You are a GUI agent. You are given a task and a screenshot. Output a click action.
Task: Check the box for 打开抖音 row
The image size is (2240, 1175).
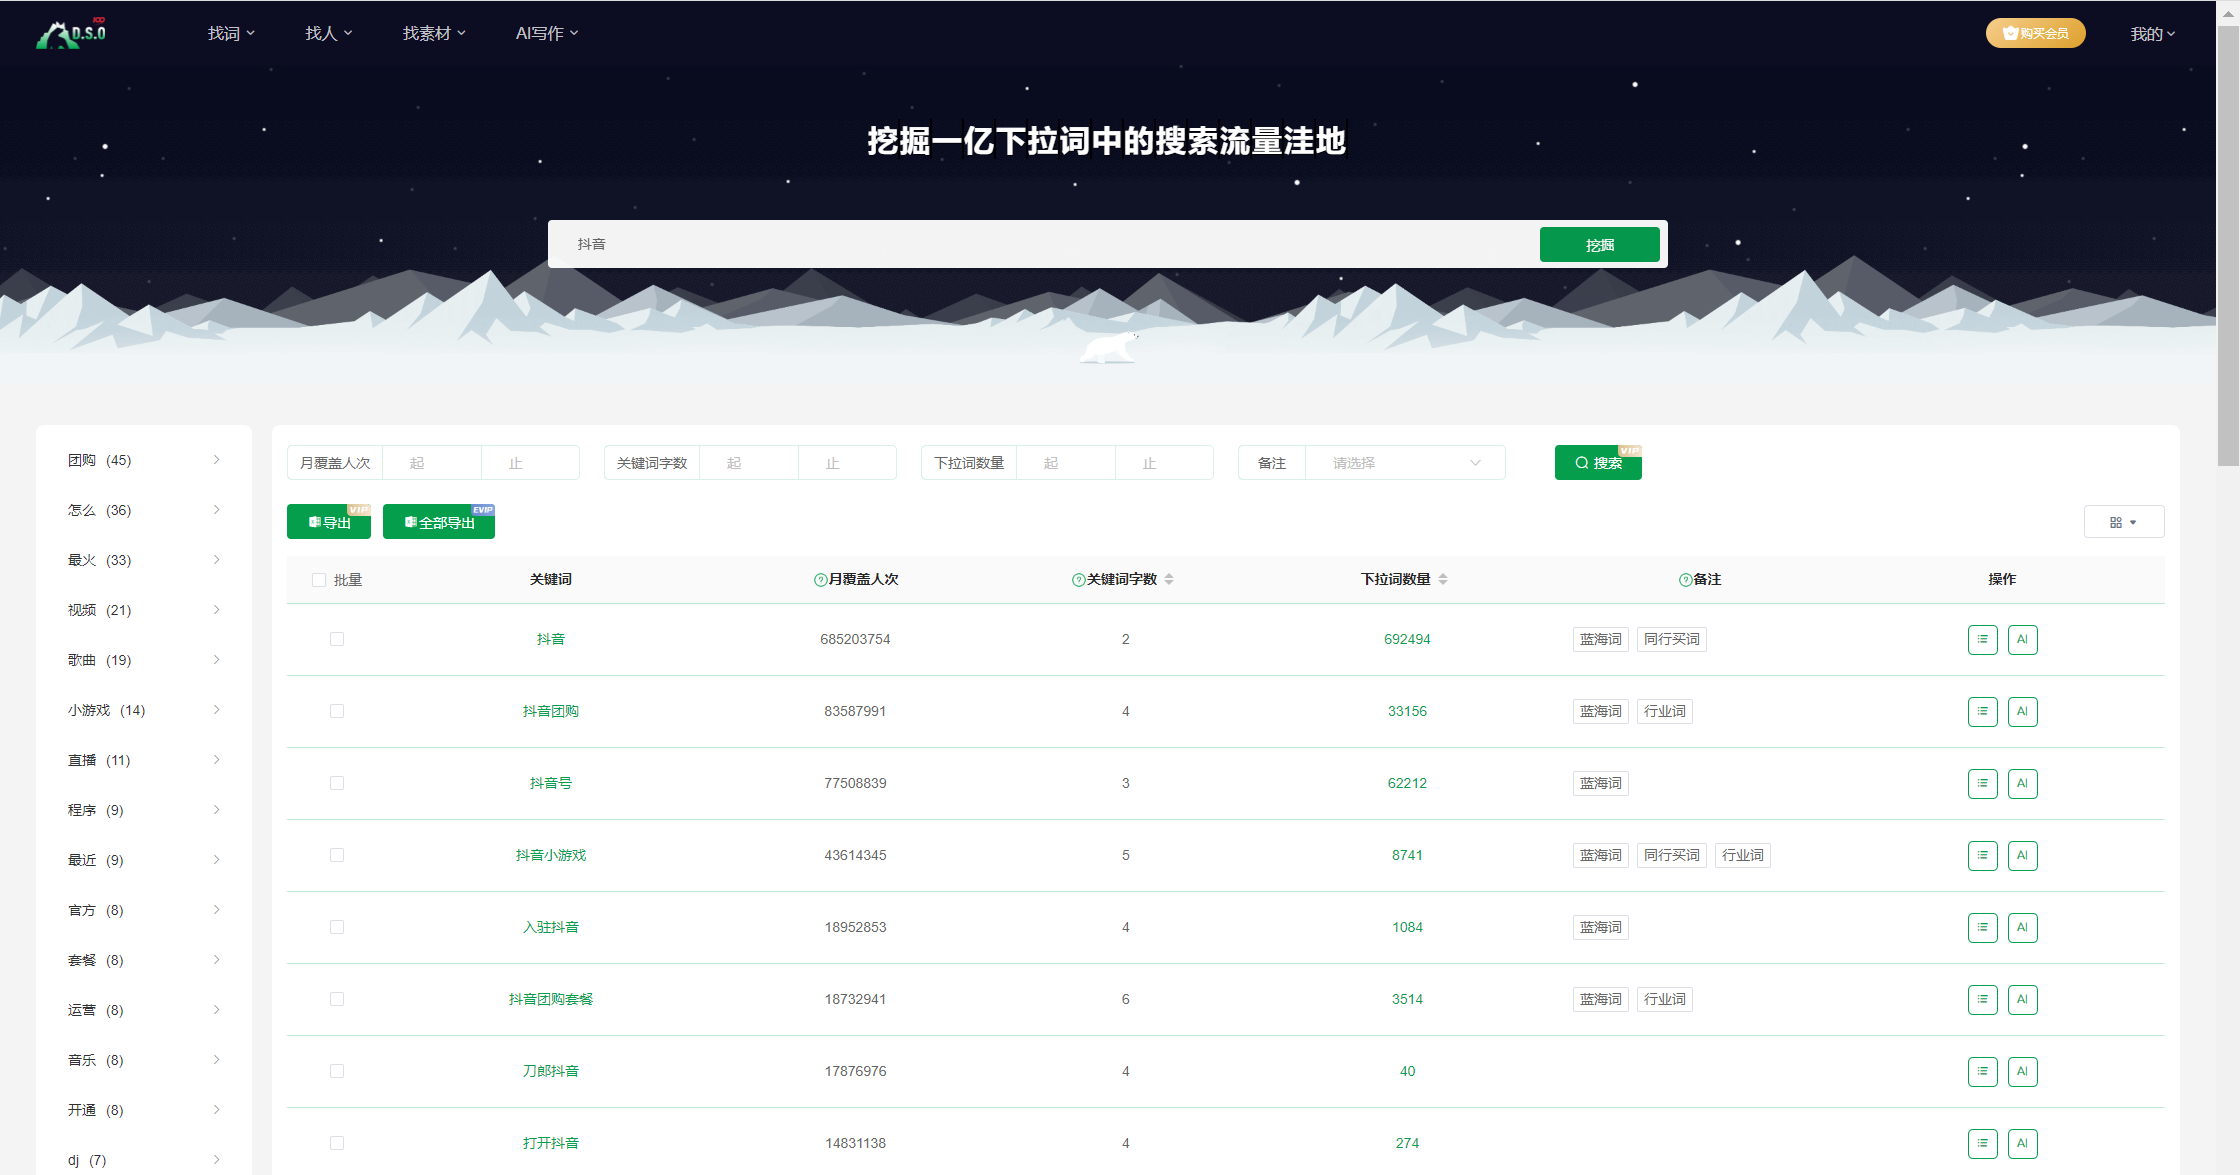(x=337, y=1143)
